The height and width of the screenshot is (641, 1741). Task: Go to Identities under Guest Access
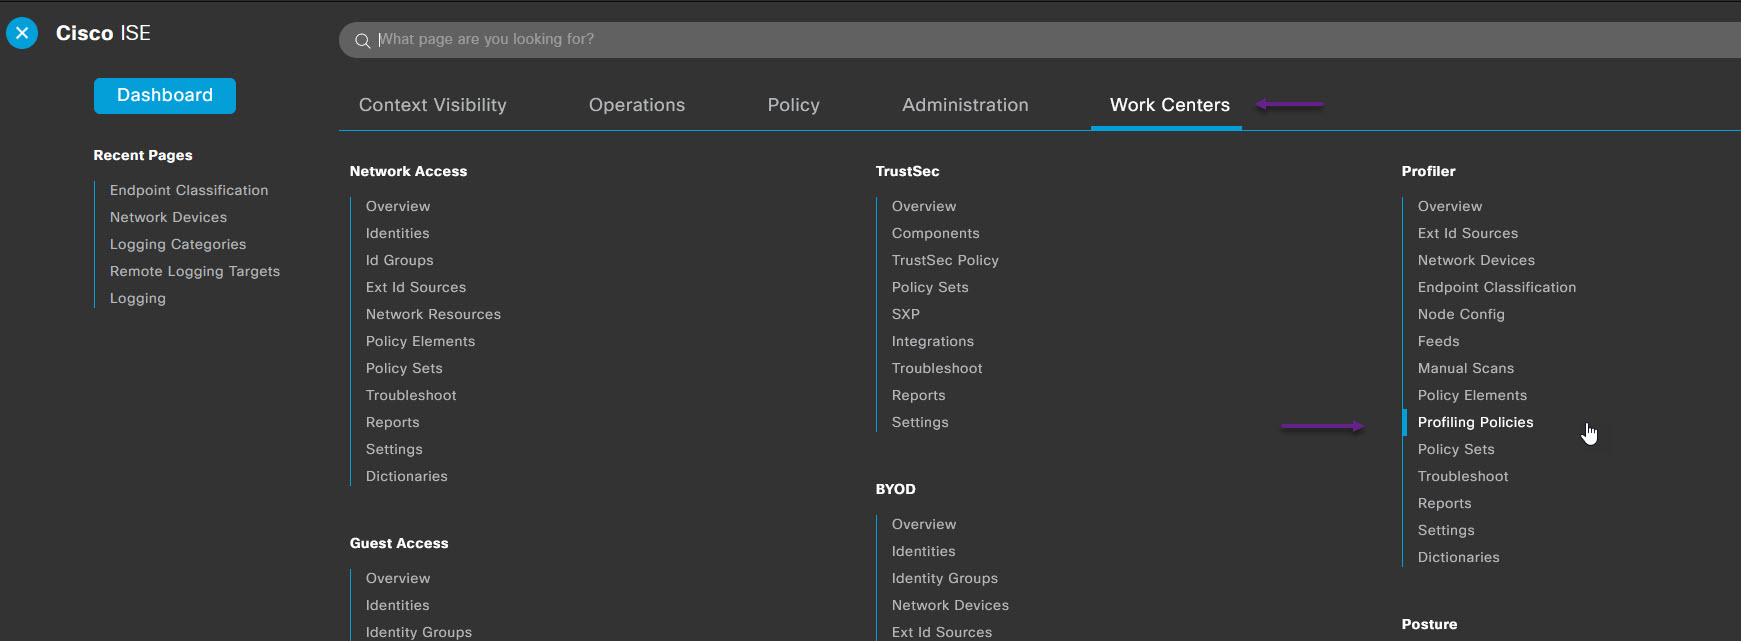pyautogui.click(x=398, y=605)
